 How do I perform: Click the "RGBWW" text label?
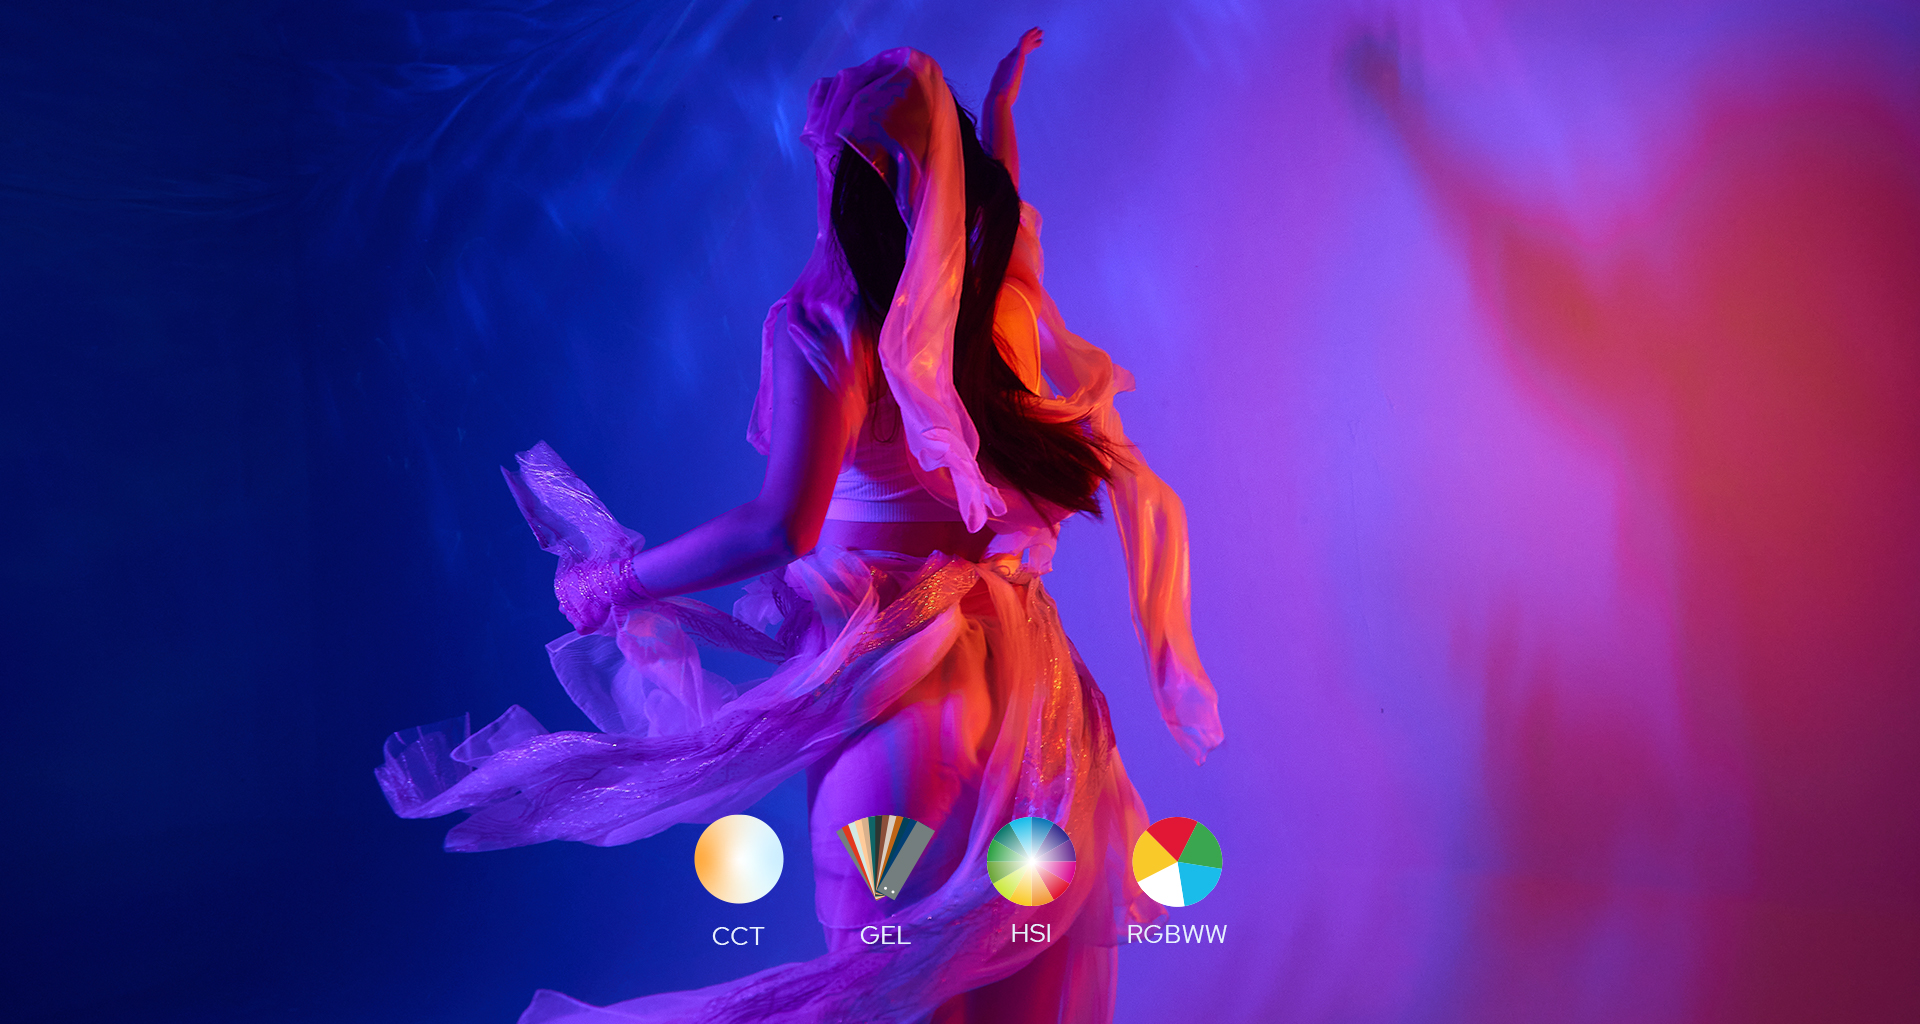tap(1176, 934)
